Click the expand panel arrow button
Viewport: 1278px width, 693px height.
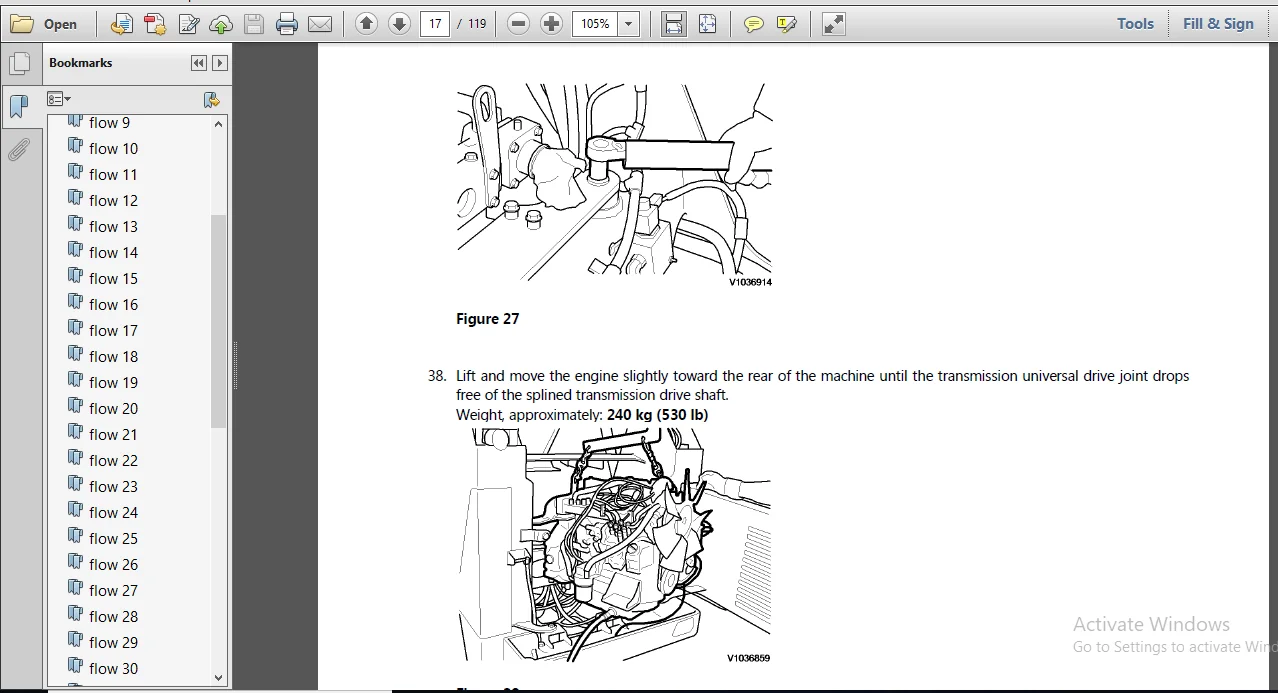point(220,63)
